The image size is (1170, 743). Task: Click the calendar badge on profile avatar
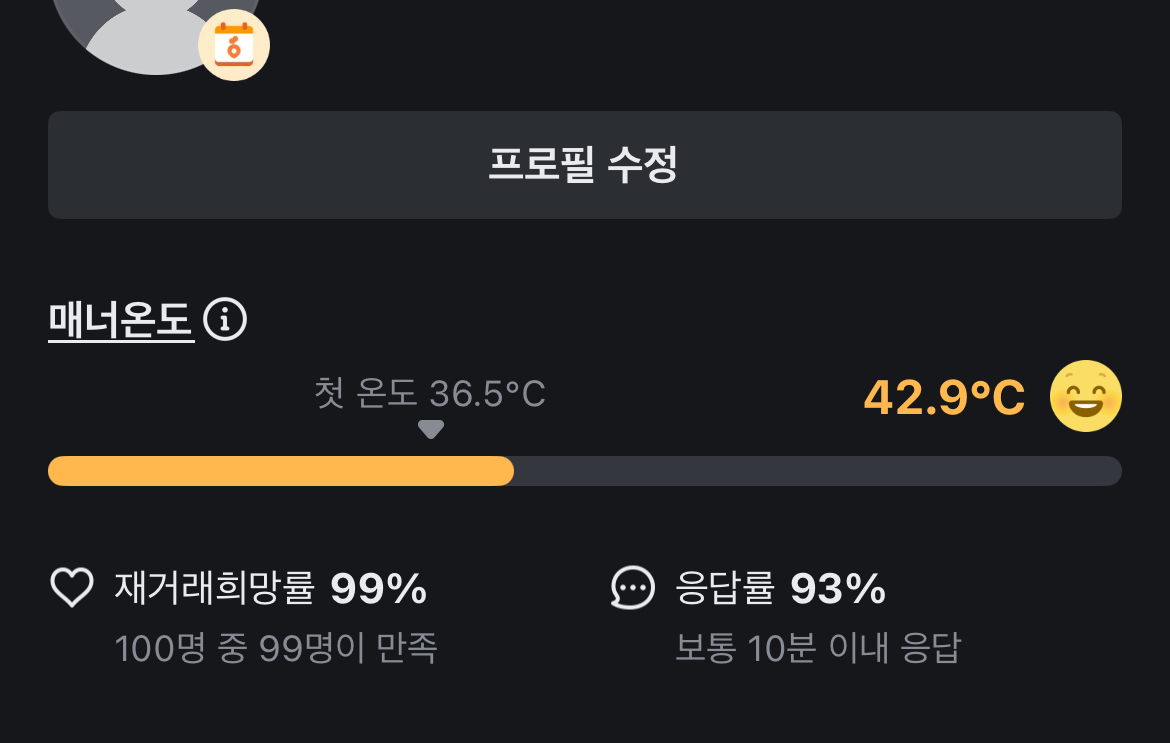[234, 45]
